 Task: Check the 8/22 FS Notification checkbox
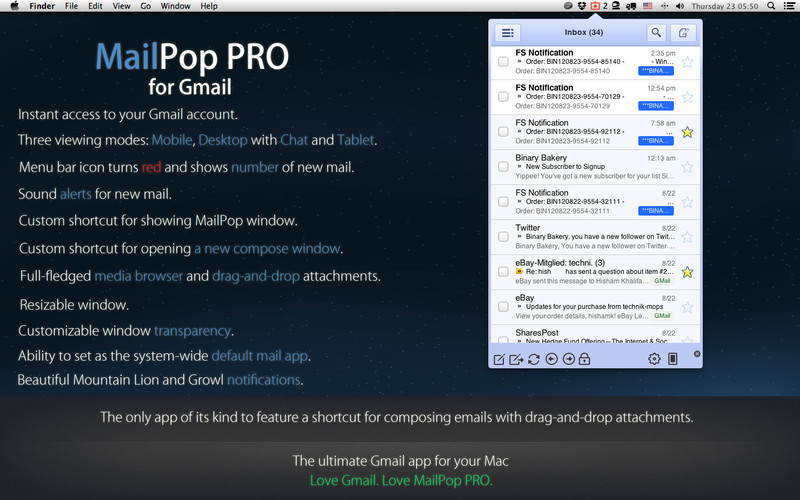tap(503, 202)
